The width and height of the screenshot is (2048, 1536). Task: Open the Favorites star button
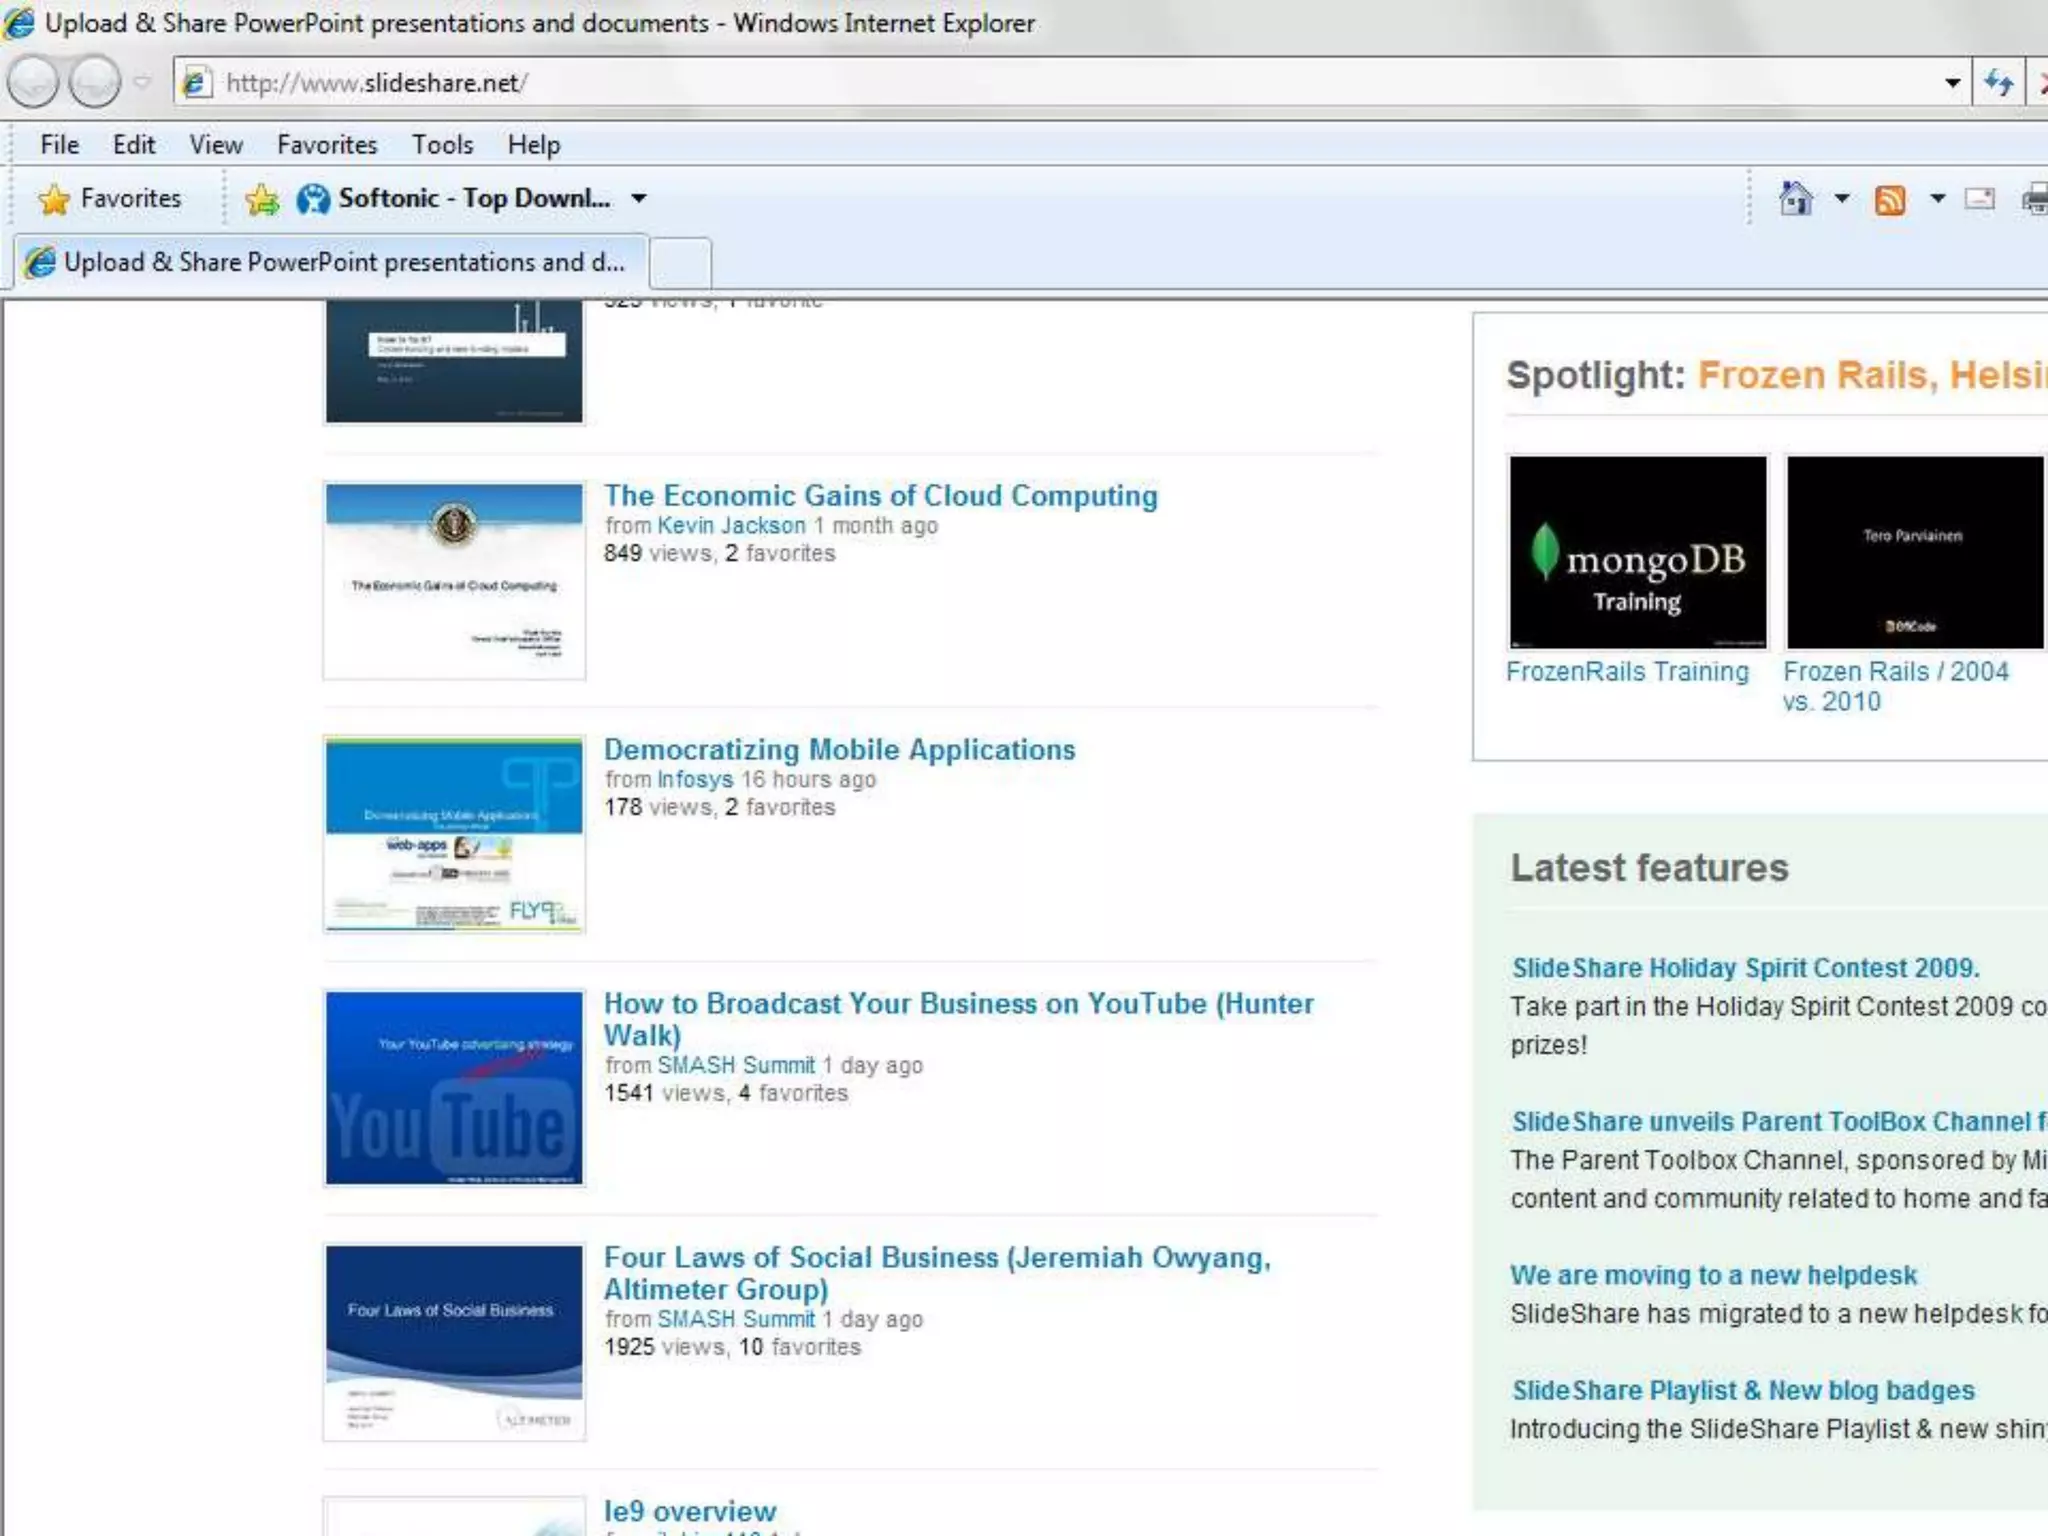click(x=110, y=199)
